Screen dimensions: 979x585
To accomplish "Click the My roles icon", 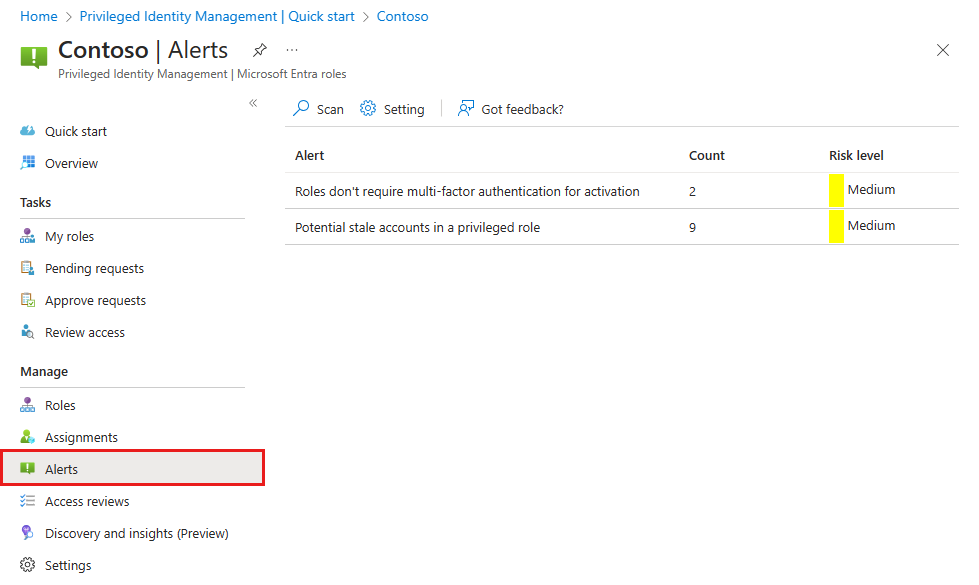I will [x=28, y=237].
